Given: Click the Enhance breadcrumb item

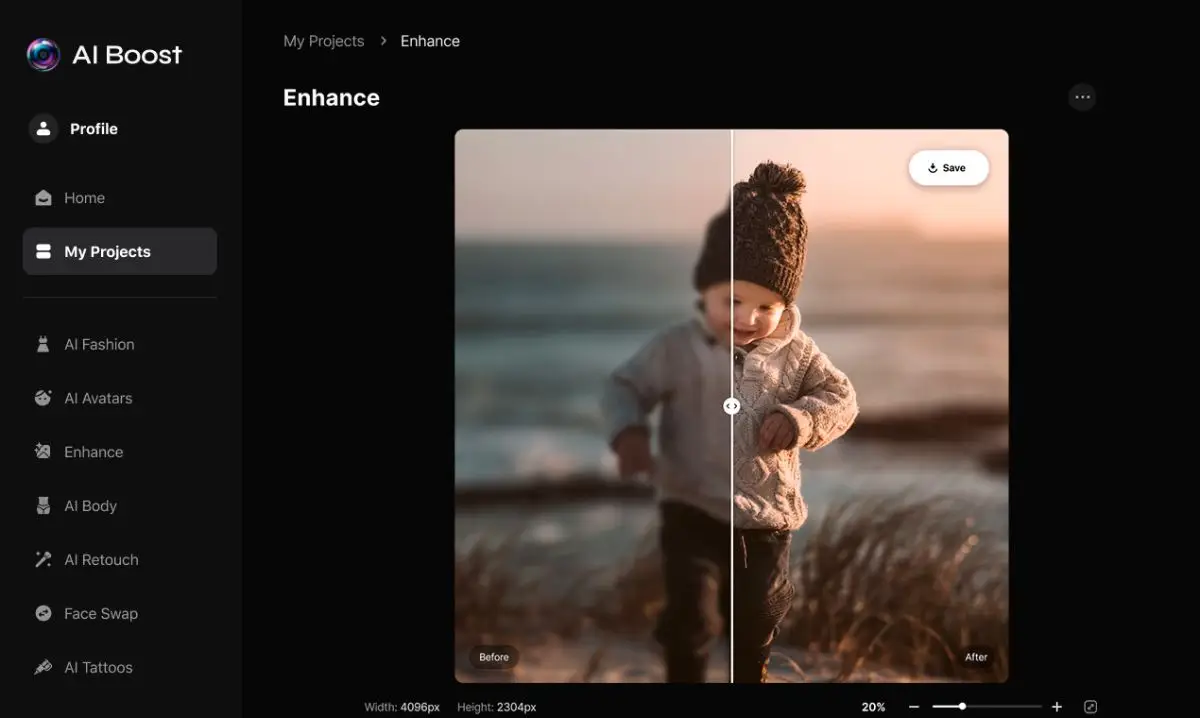Looking at the screenshot, I should 430,41.
